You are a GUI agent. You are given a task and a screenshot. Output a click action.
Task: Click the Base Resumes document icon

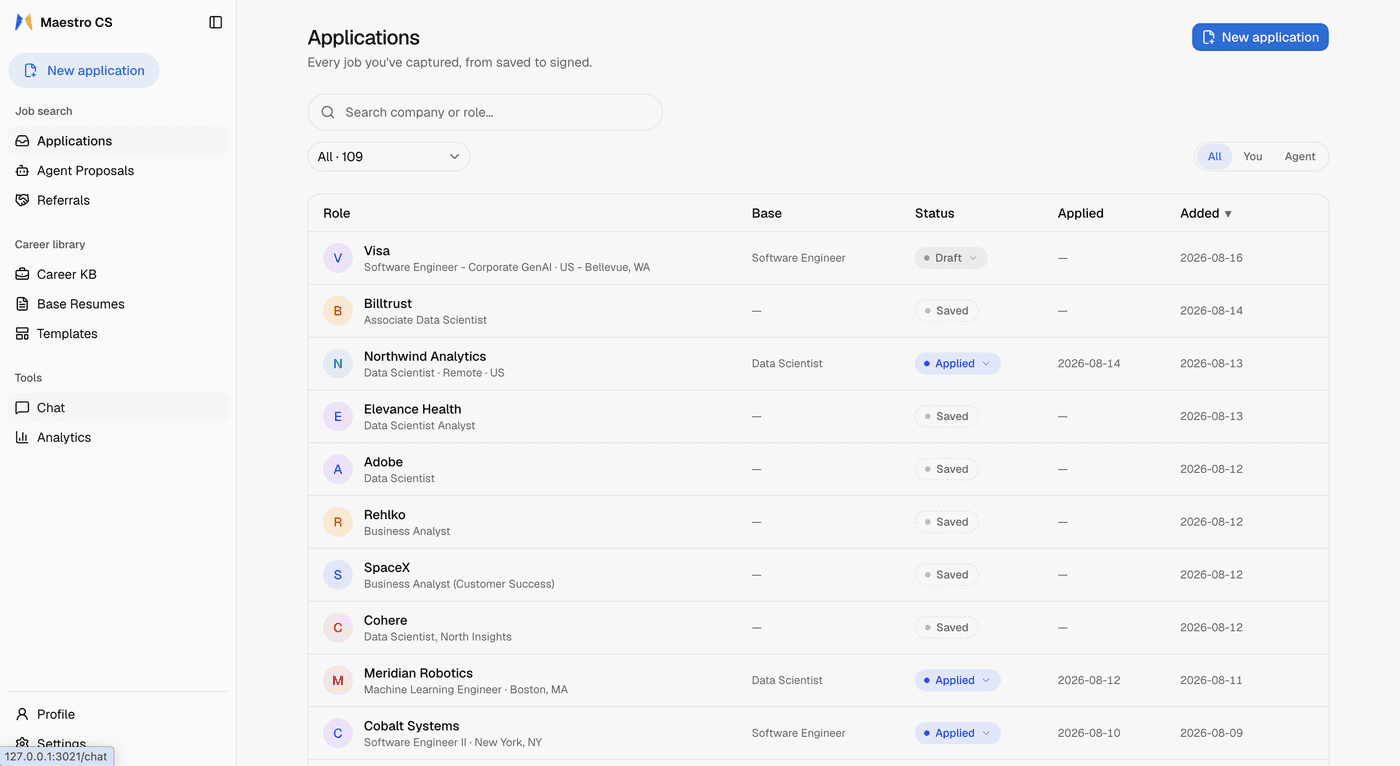(22, 304)
